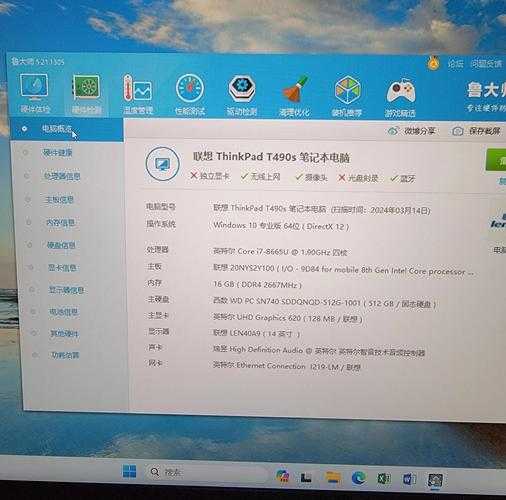The width and height of the screenshot is (506, 500).
Task: Select 显示器信息 in the sidebar
Action: pyautogui.click(x=67, y=290)
